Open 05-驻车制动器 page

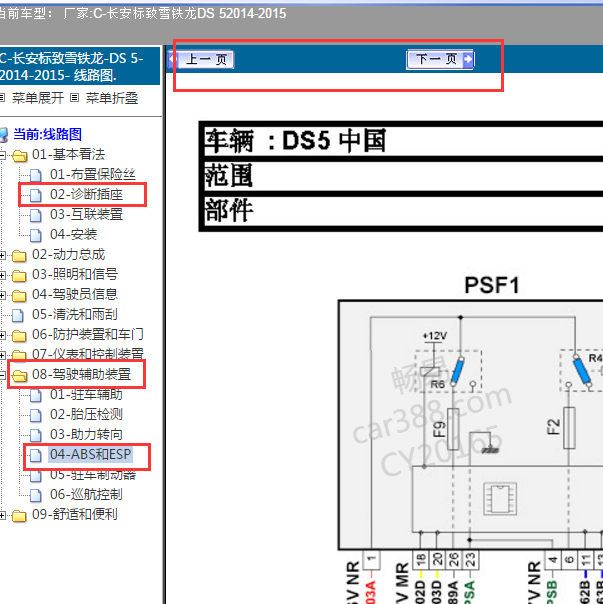coord(93,475)
